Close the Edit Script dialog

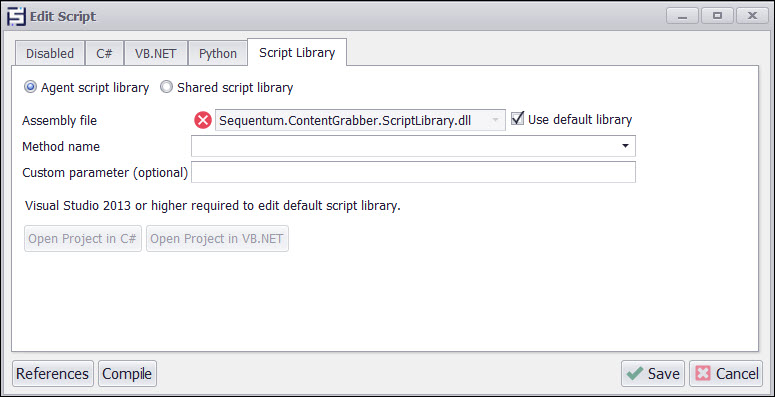(752, 16)
